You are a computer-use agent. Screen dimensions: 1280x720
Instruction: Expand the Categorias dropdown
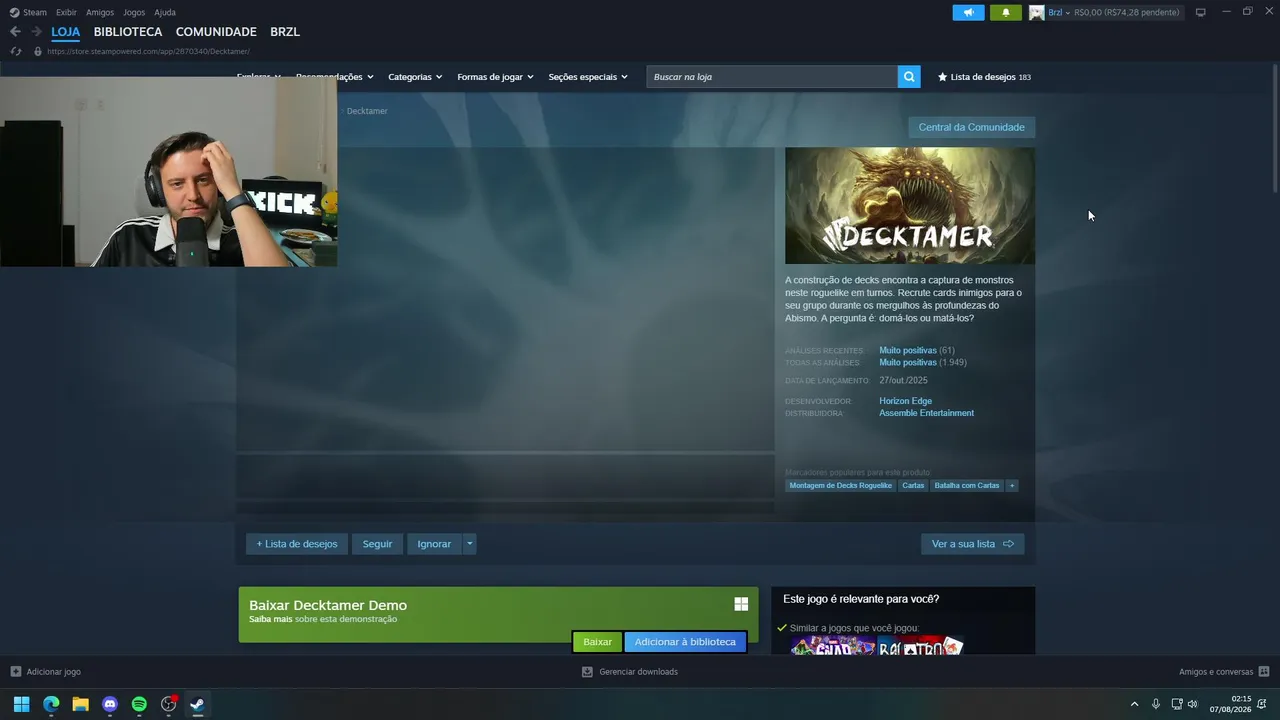[x=415, y=77]
